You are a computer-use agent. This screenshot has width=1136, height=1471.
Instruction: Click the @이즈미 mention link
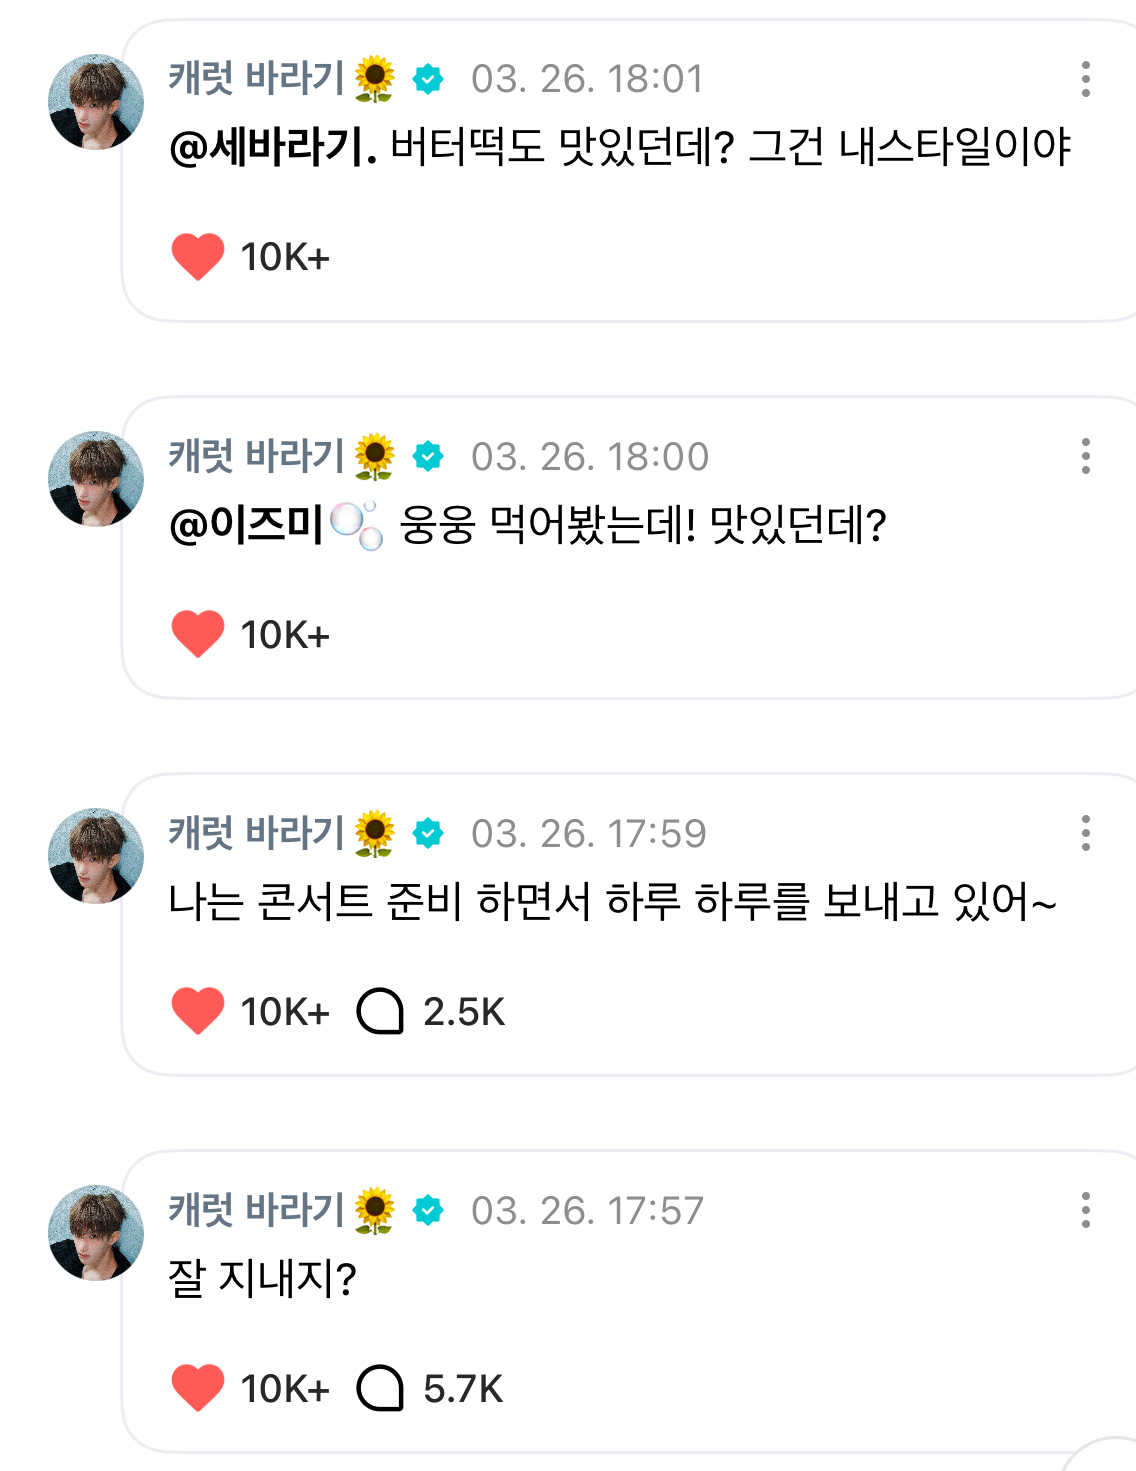(x=247, y=525)
